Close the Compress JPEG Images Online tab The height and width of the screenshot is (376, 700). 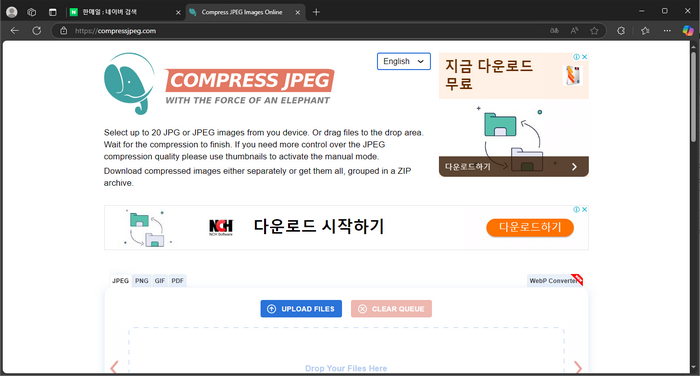point(298,13)
